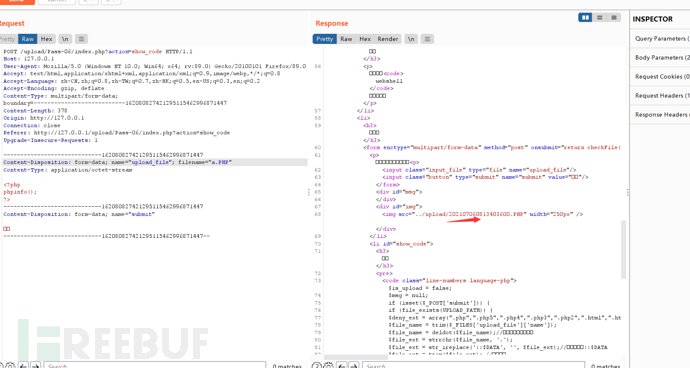This screenshot has height=368, width=690.
Task: Switch Request view to Pretty tab
Action: (x=7, y=39)
